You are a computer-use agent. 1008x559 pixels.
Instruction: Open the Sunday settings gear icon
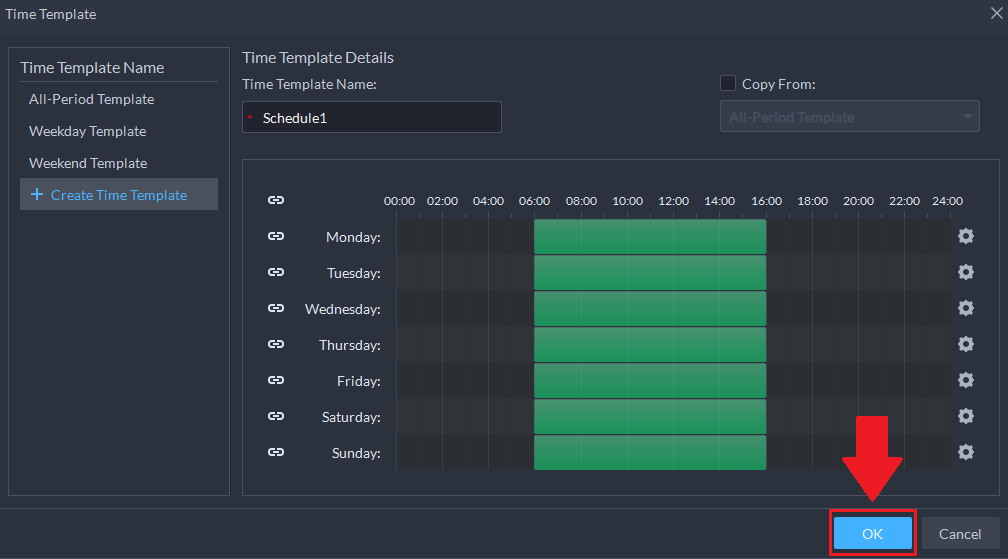(965, 453)
